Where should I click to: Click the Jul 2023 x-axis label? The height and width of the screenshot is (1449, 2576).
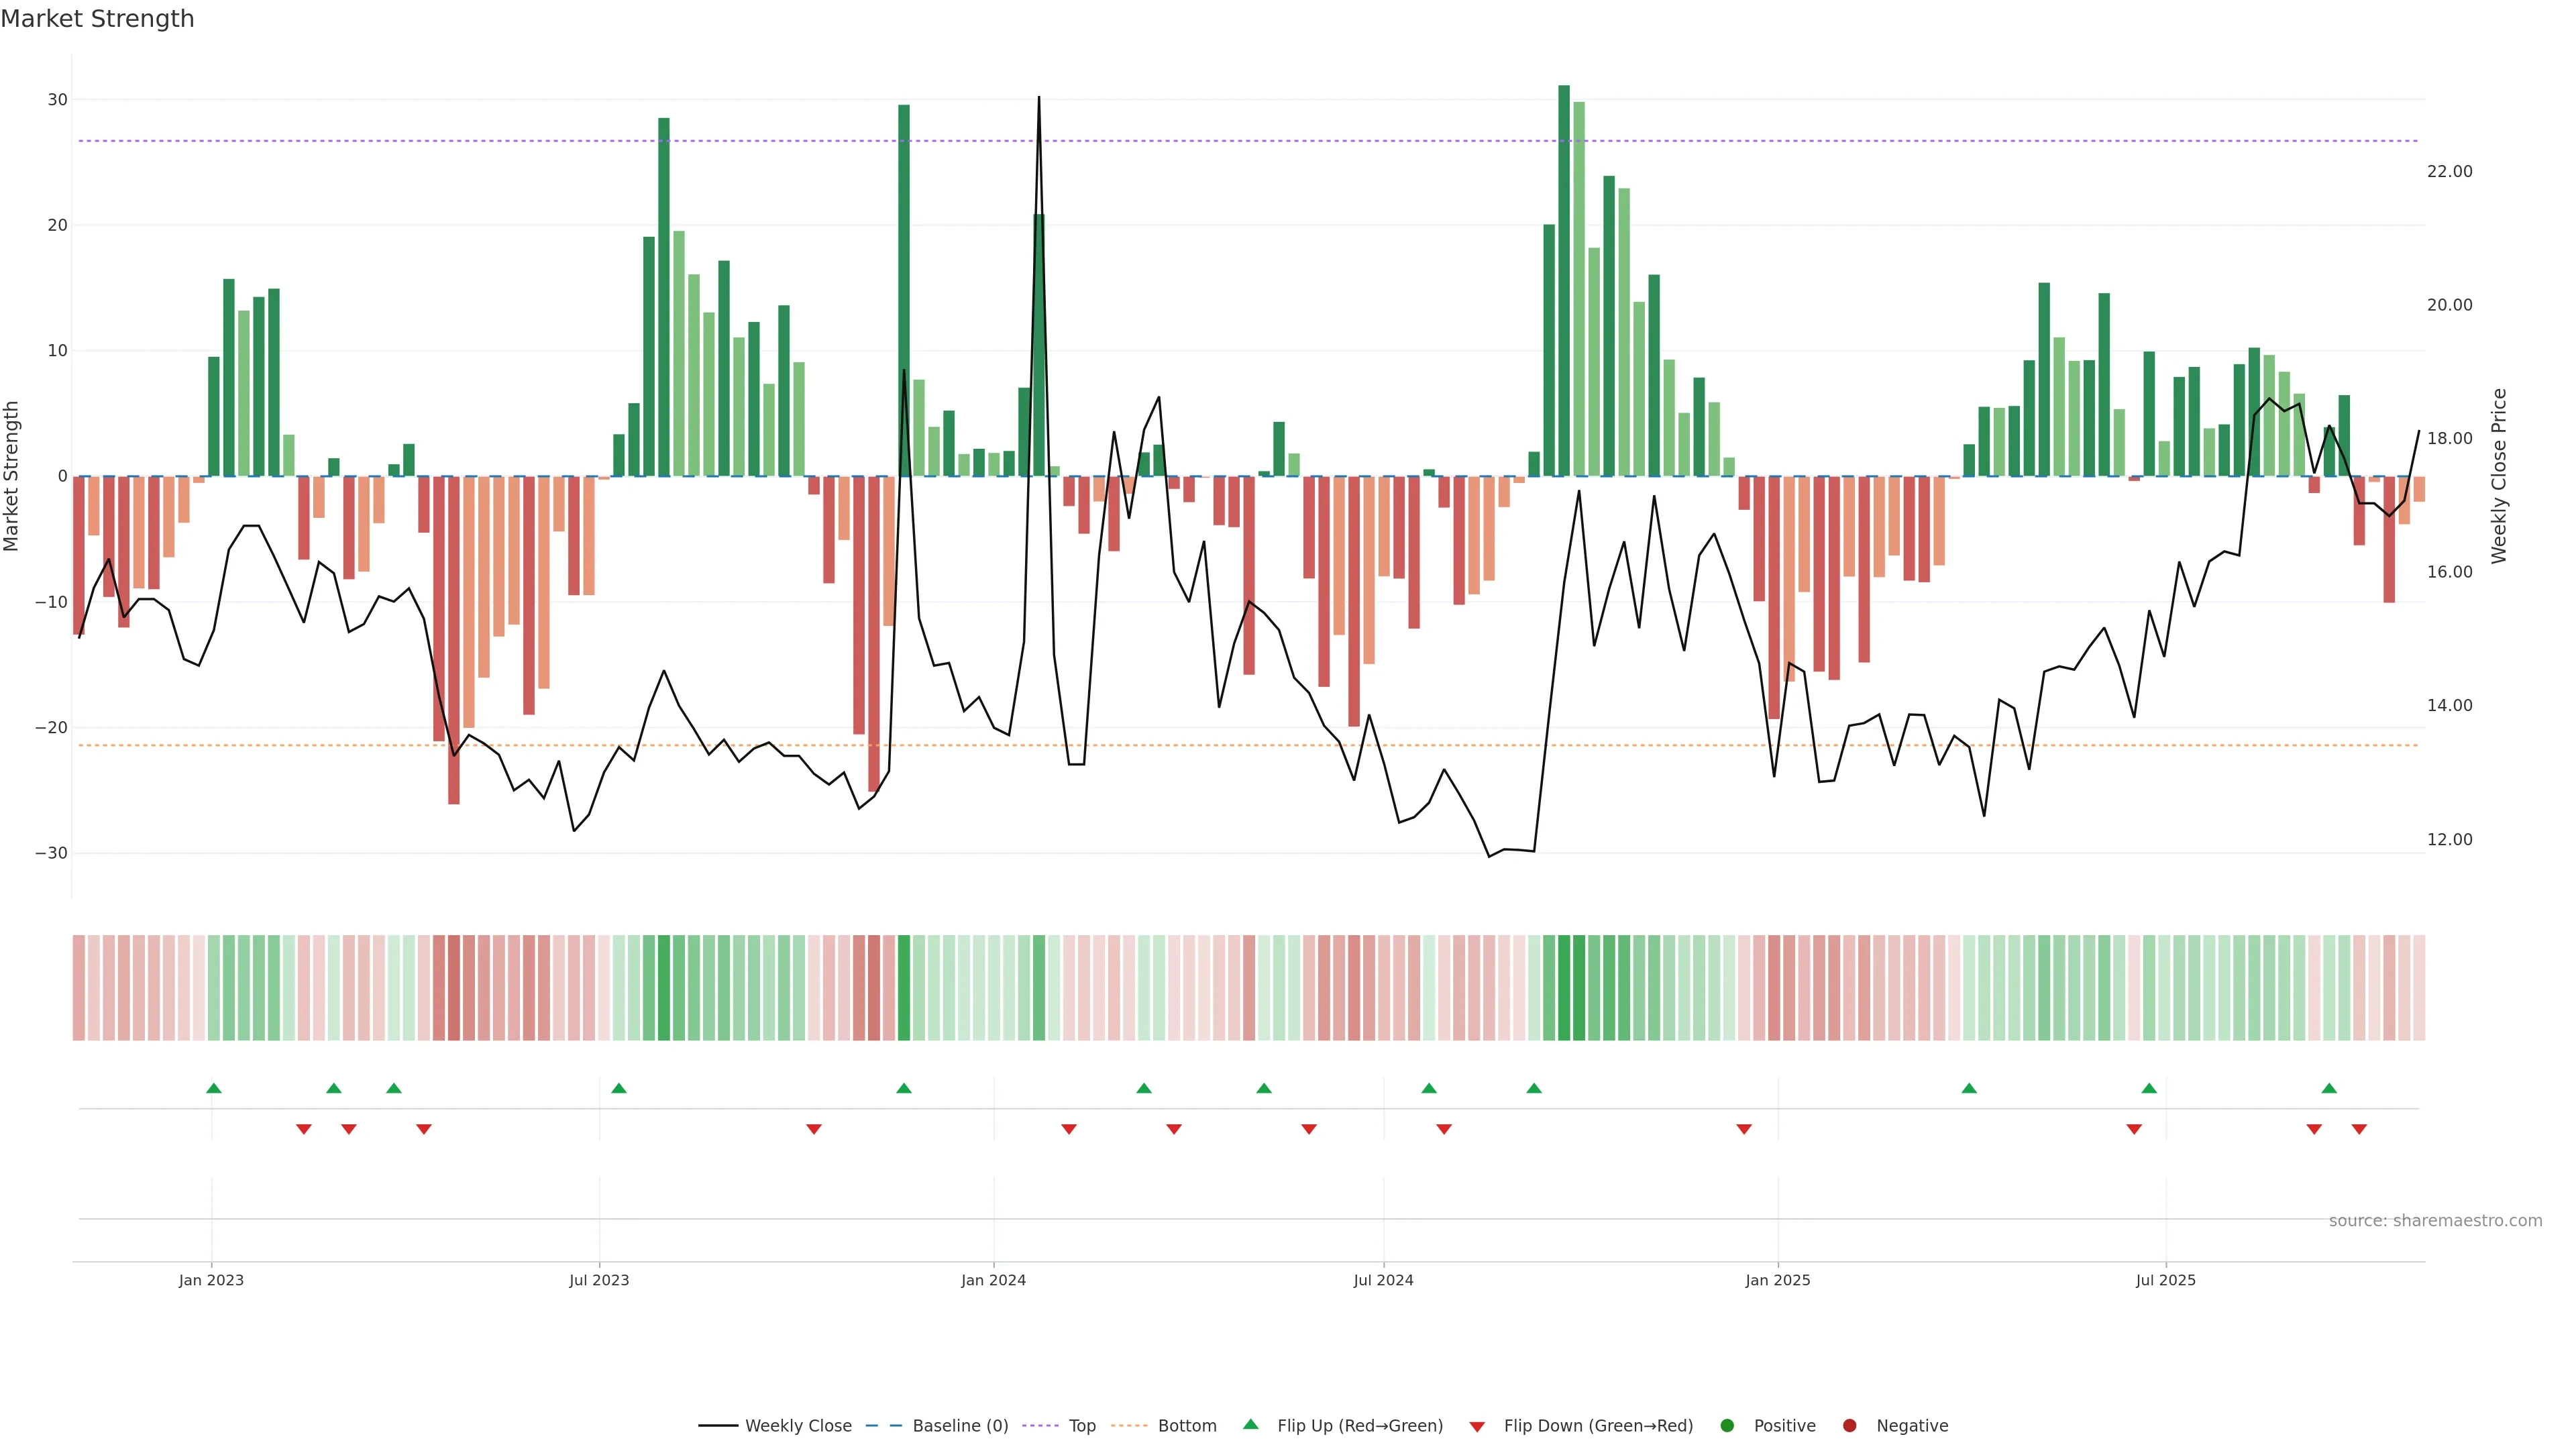[x=599, y=1280]
